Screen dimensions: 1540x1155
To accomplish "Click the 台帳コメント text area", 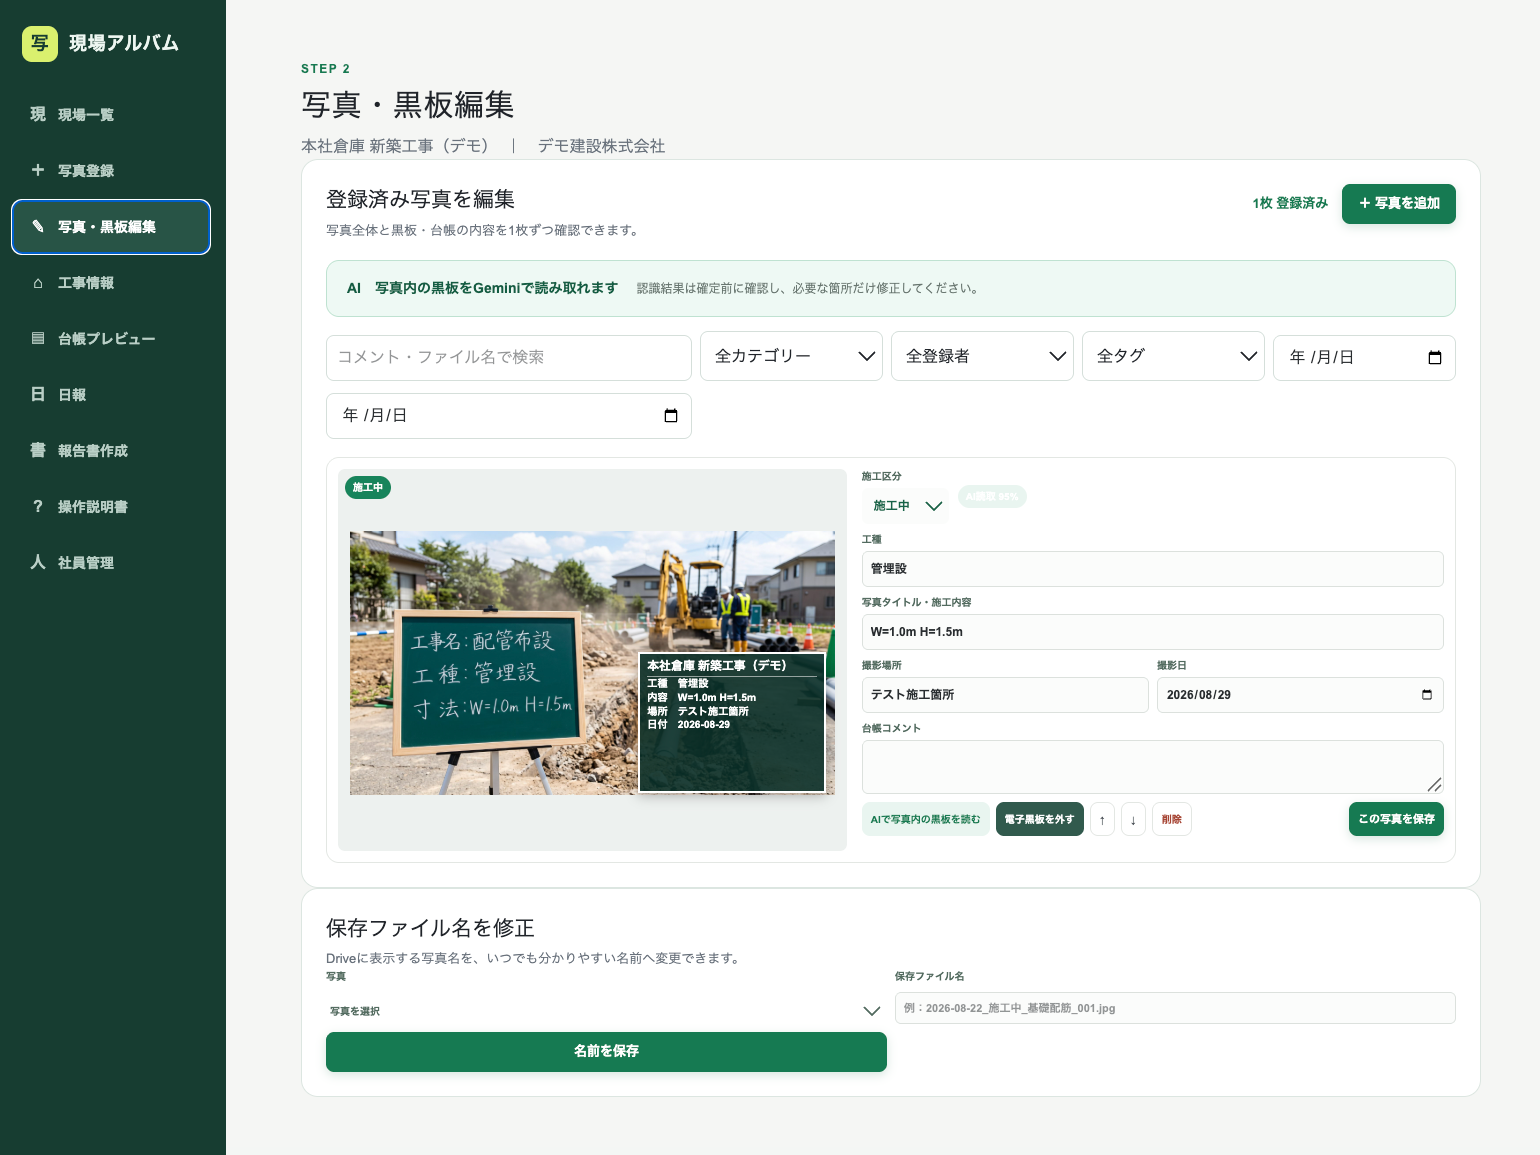I will [x=1152, y=767].
